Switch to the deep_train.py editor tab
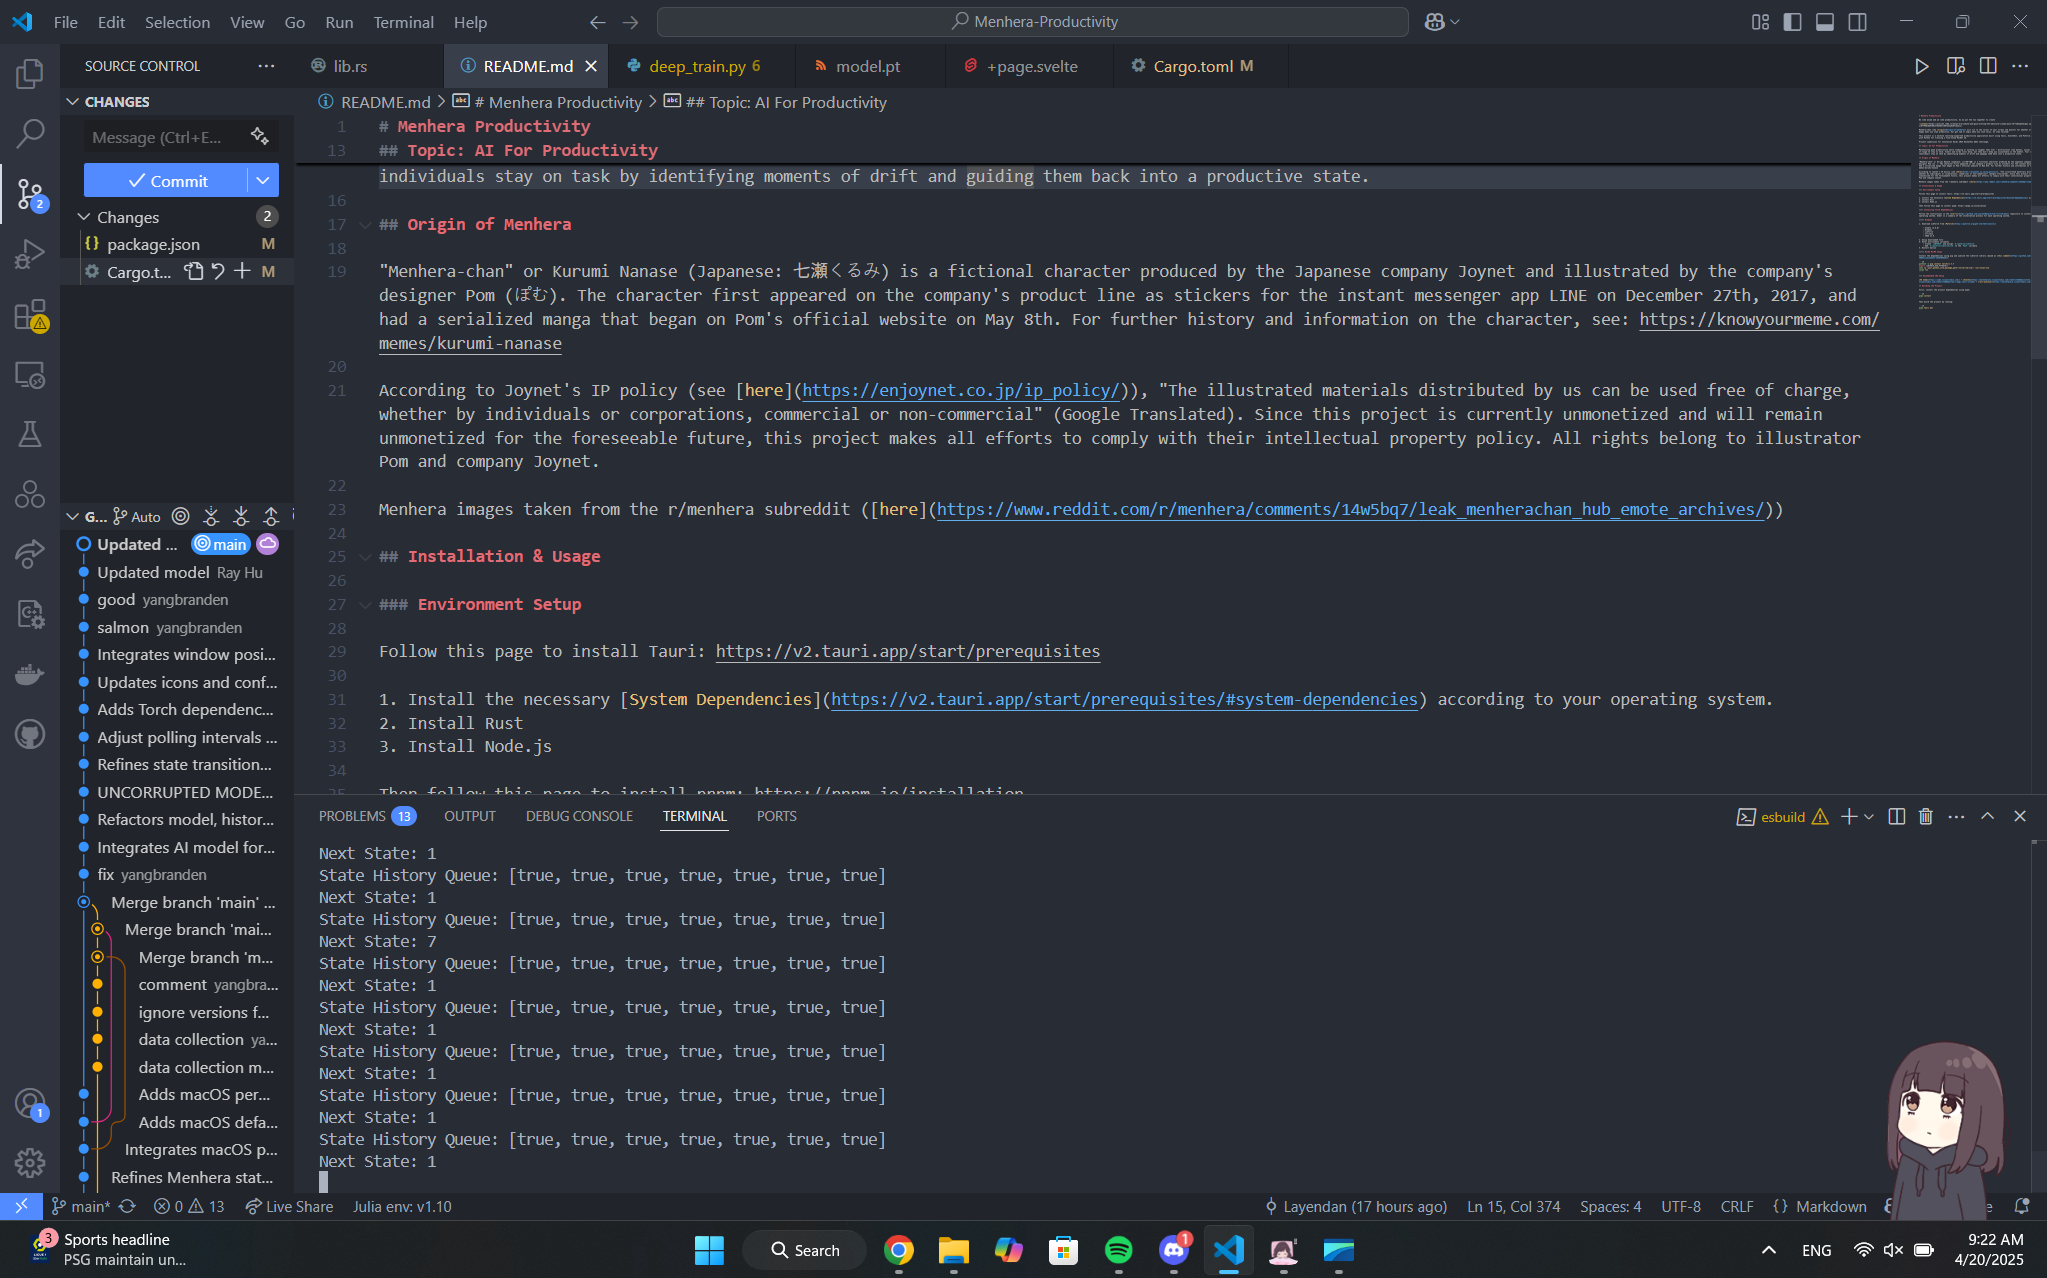Viewport: 2047px width, 1278px height. click(696, 66)
